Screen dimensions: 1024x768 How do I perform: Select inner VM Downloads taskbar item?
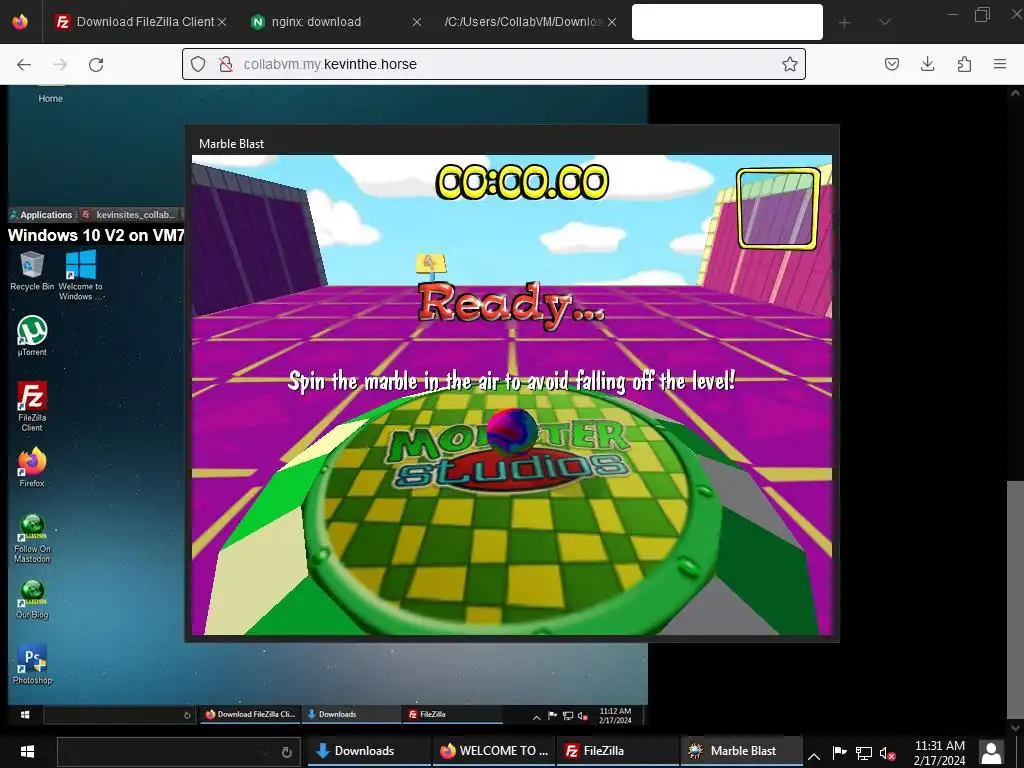351,714
